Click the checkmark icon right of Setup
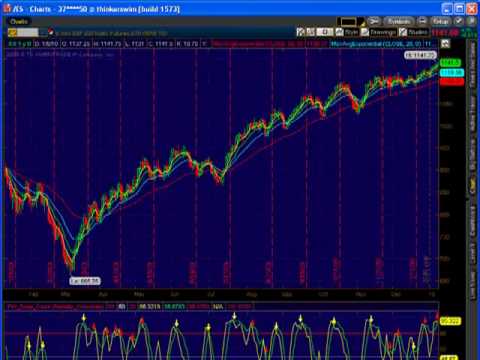 pos(459,21)
